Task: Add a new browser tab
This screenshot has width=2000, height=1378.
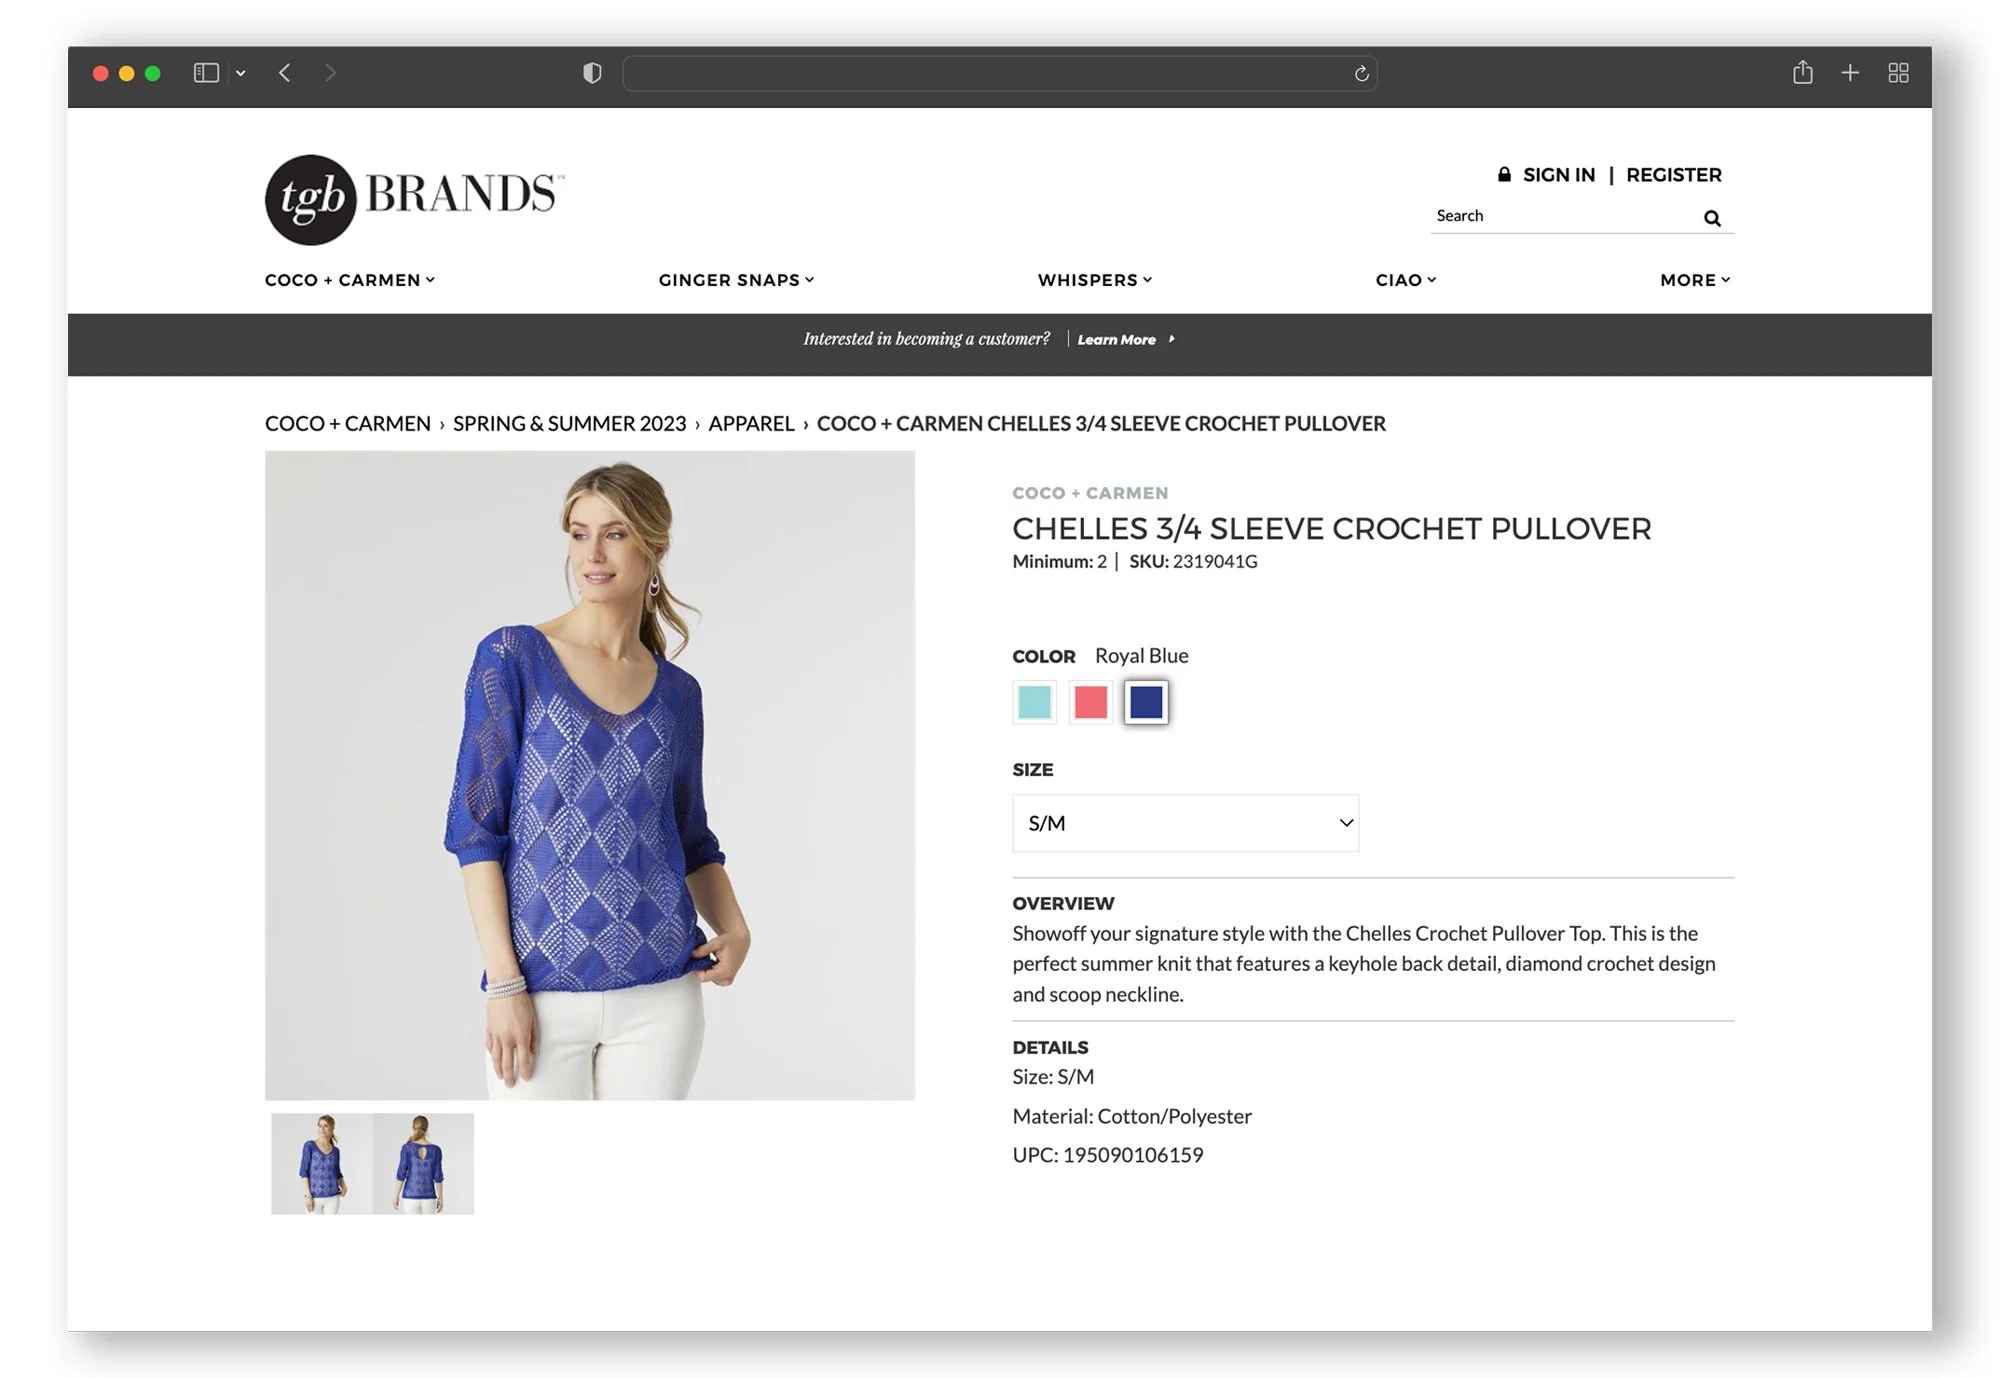Action: point(1850,73)
